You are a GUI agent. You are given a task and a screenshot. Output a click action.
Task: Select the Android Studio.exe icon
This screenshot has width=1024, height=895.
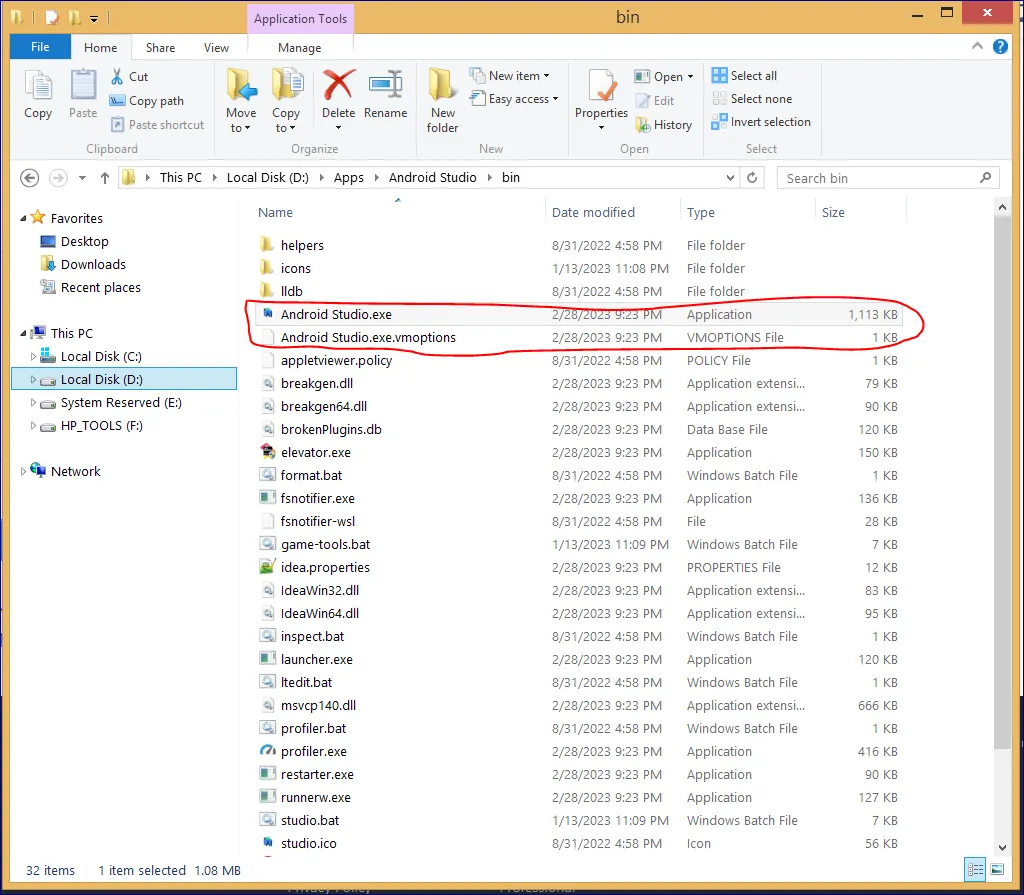point(267,314)
